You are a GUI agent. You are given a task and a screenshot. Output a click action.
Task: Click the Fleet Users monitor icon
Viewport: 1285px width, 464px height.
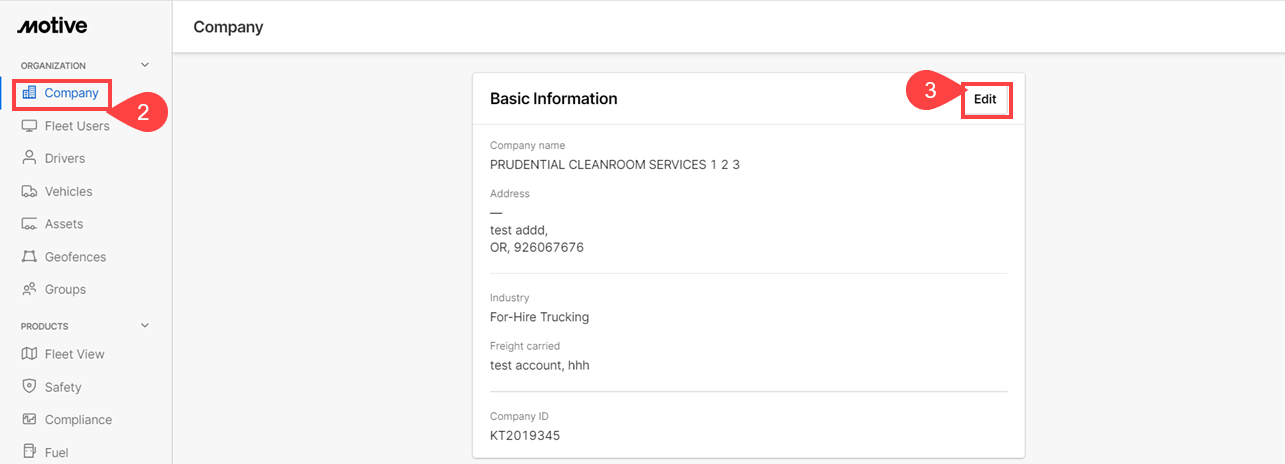tap(29, 126)
